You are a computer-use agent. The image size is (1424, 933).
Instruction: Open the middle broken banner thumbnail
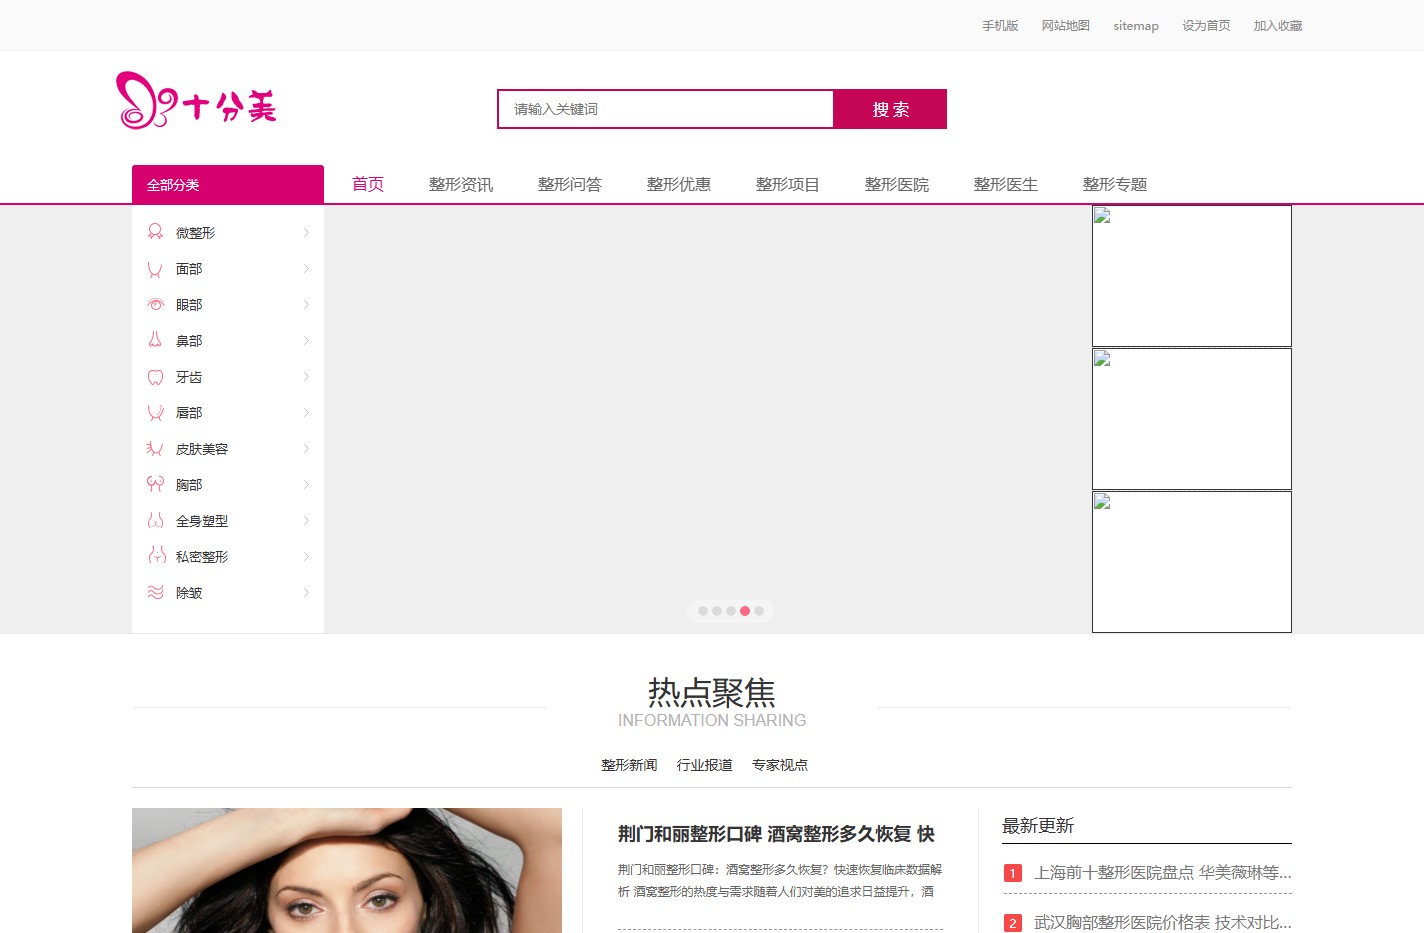pyautogui.click(x=1192, y=419)
